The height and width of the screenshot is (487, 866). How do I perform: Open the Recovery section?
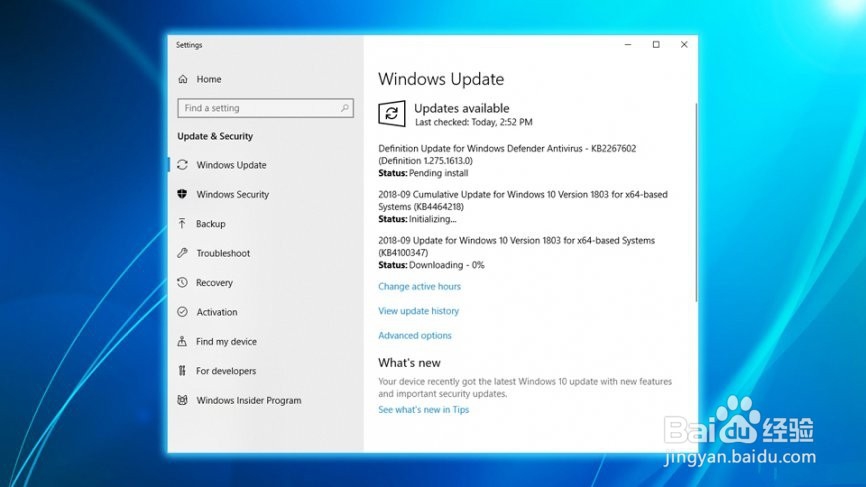click(214, 282)
